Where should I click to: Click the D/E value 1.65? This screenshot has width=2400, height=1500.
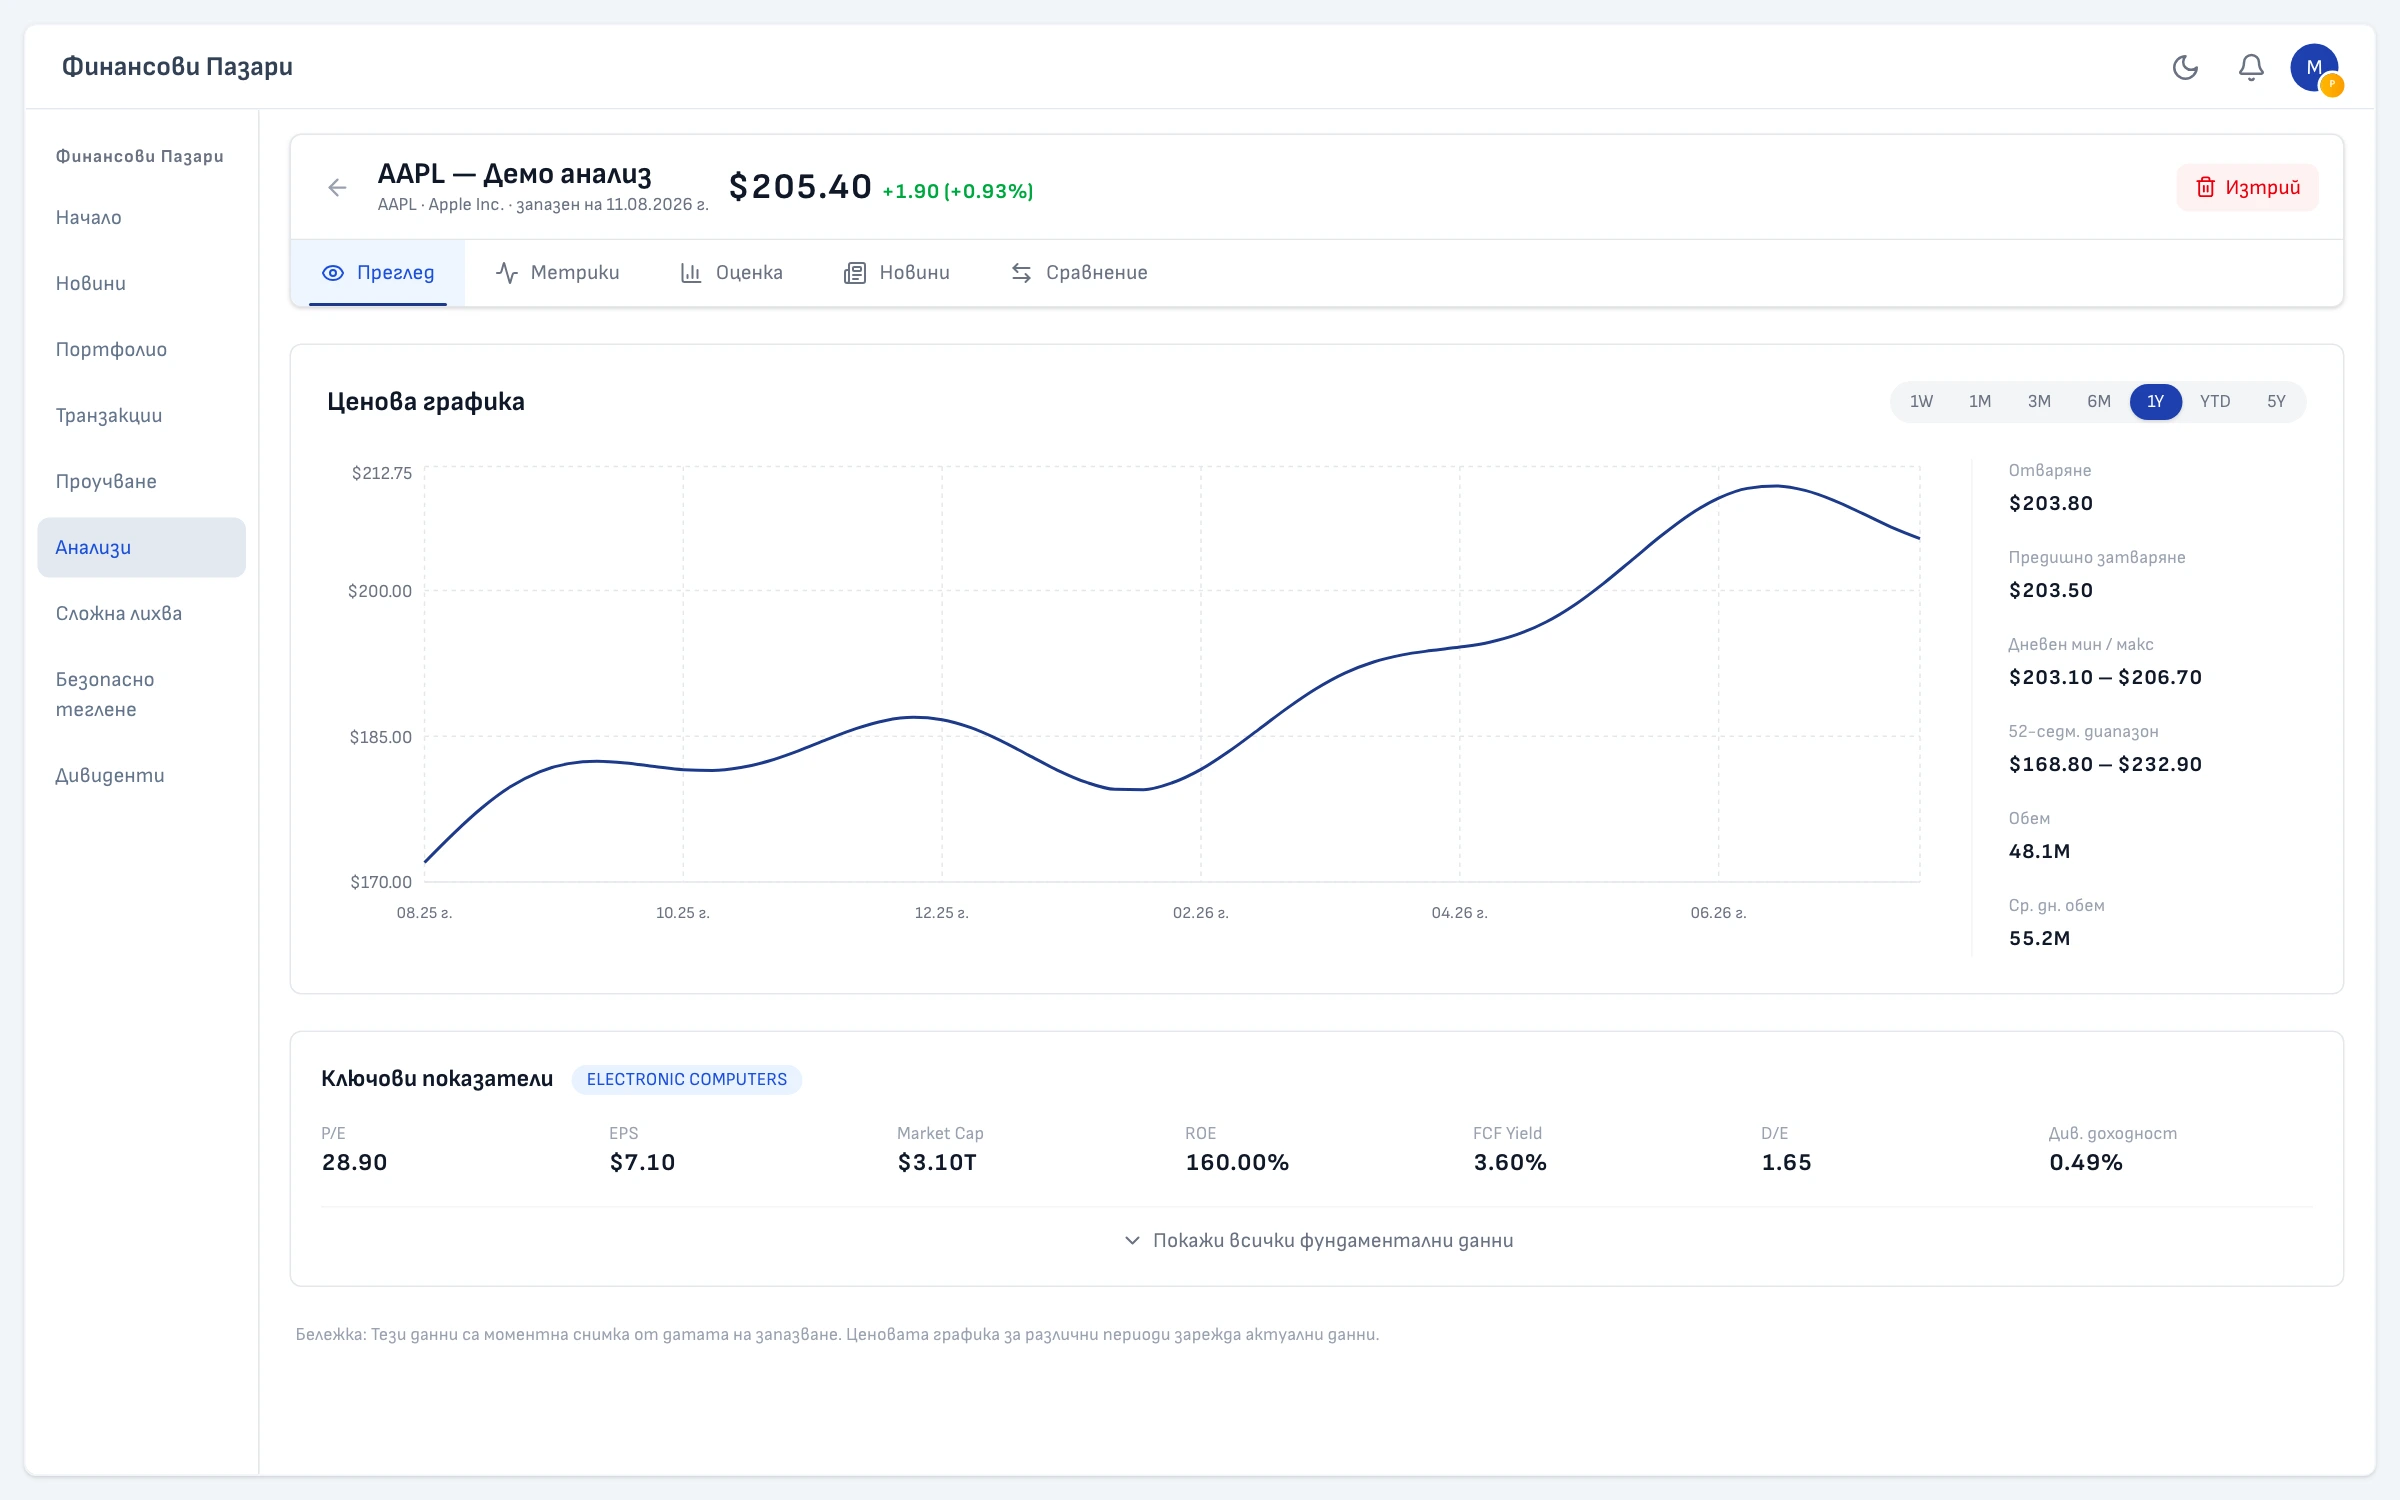click(x=1786, y=1162)
